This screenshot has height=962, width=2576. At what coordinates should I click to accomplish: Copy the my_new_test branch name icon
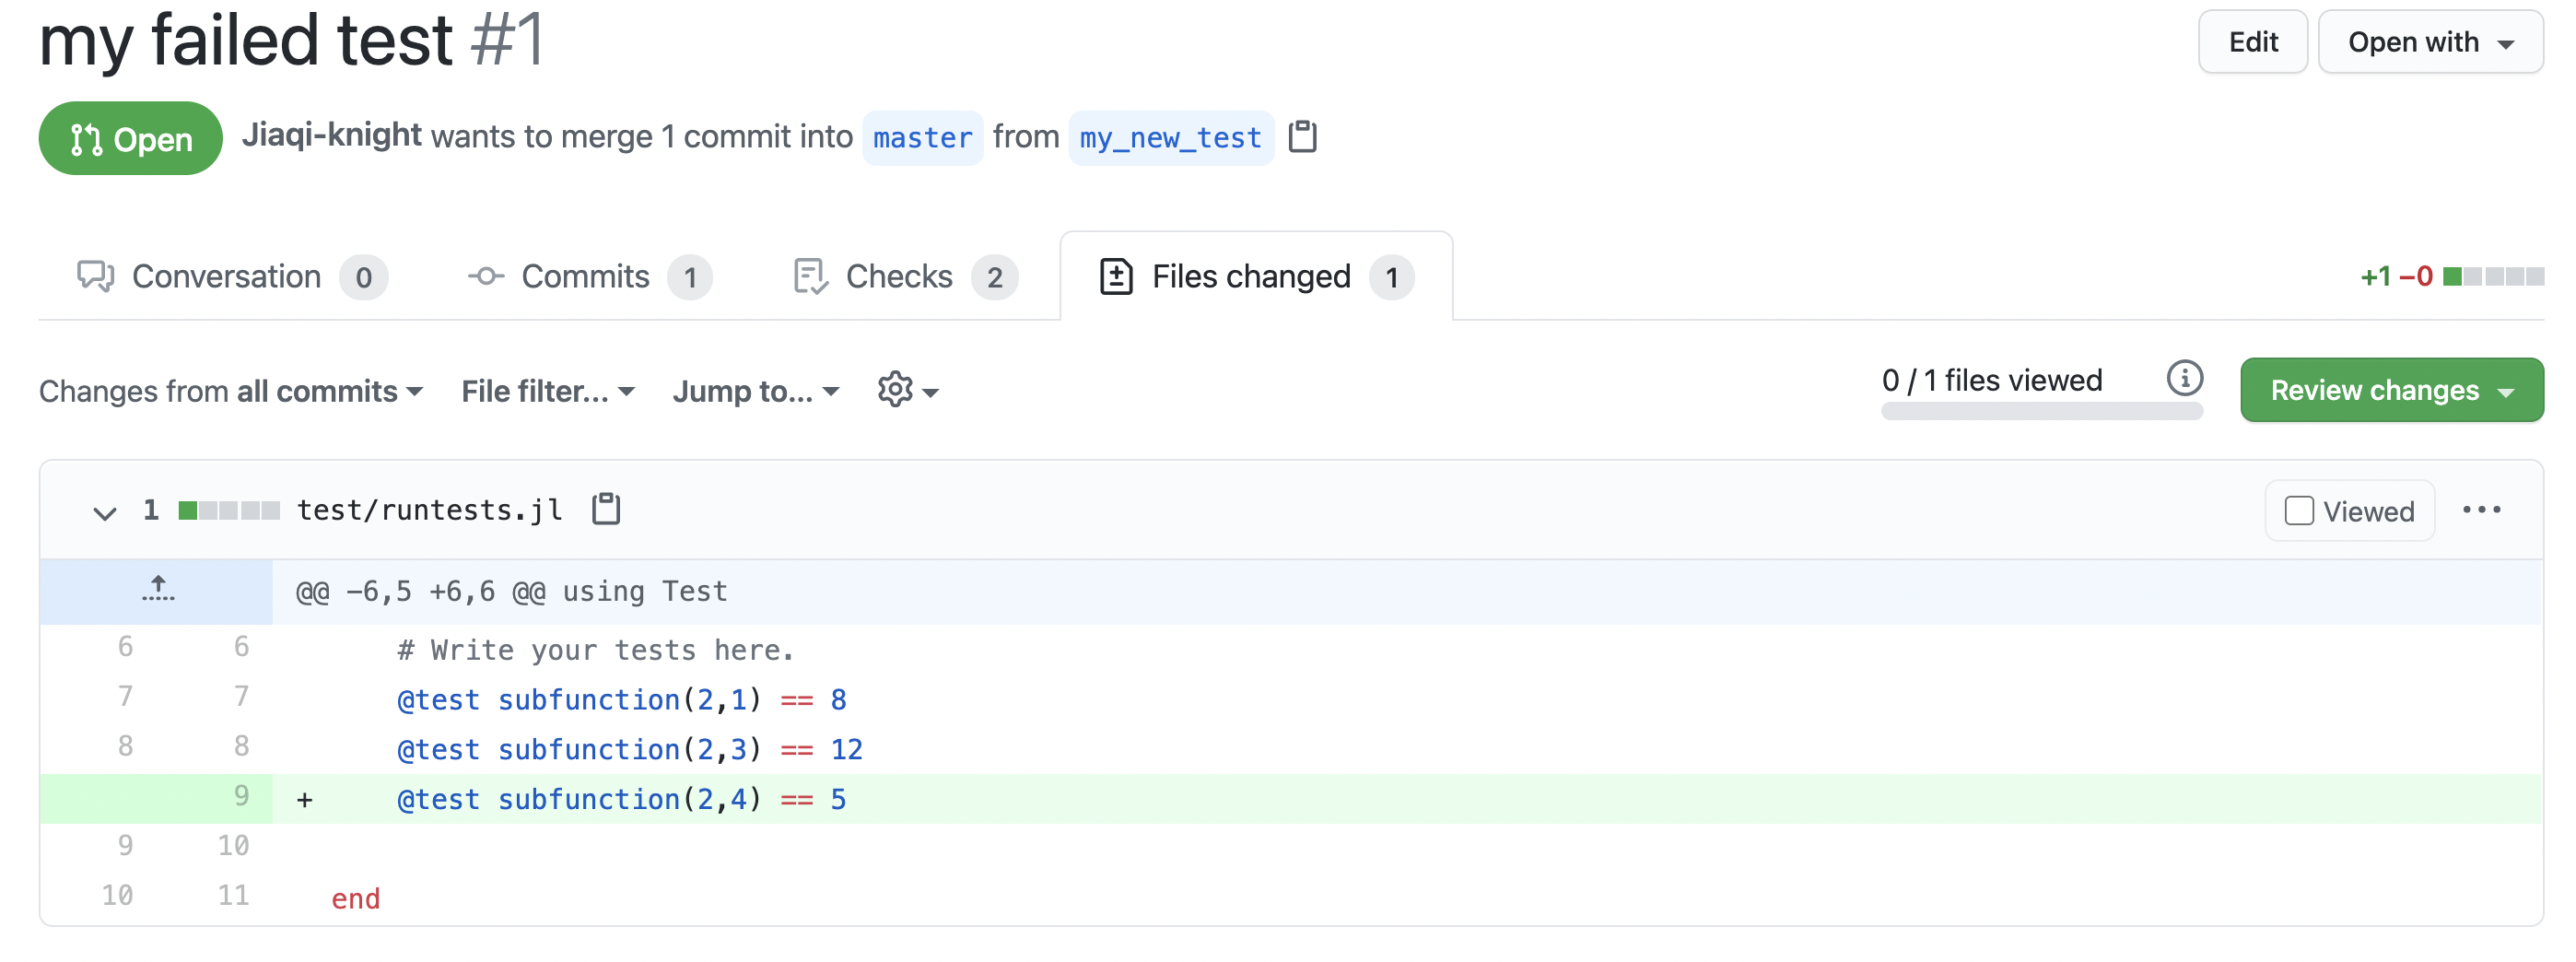coord(1302,137)
